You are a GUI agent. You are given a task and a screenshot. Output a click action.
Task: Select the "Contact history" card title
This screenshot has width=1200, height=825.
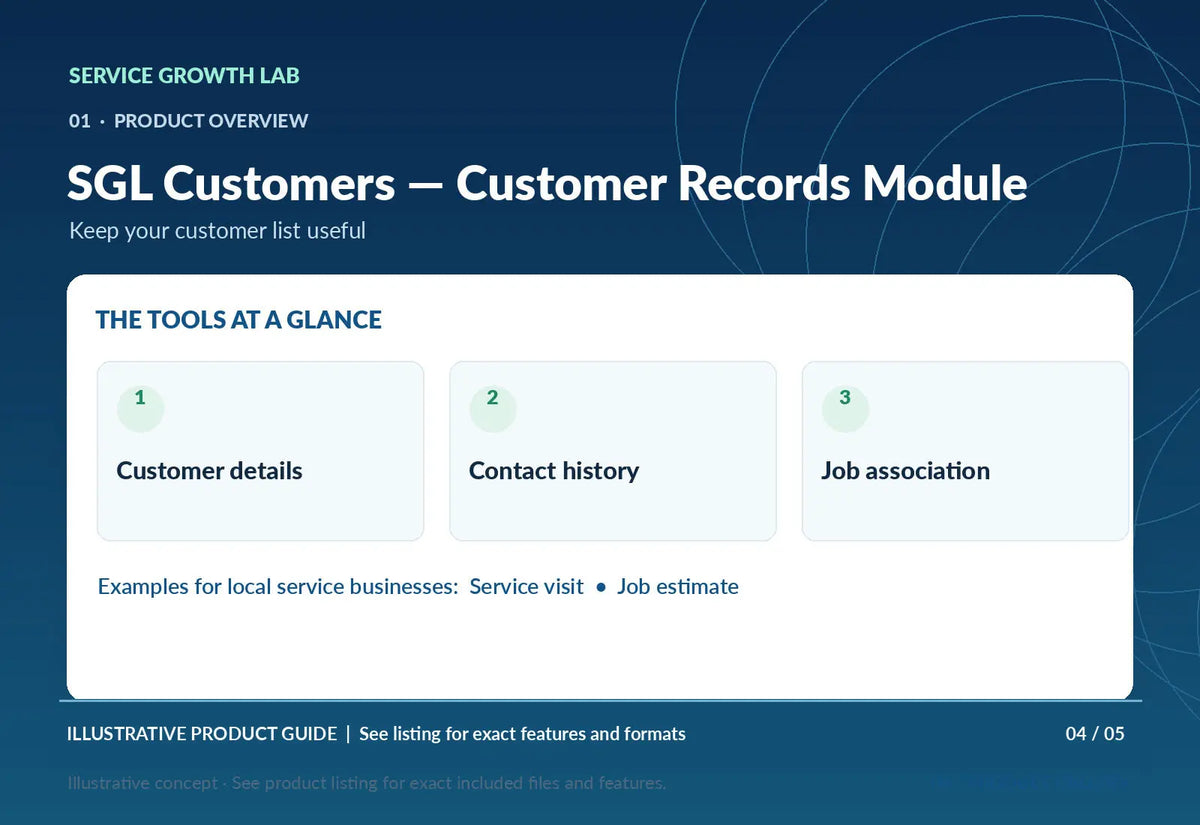click(554, 471)
